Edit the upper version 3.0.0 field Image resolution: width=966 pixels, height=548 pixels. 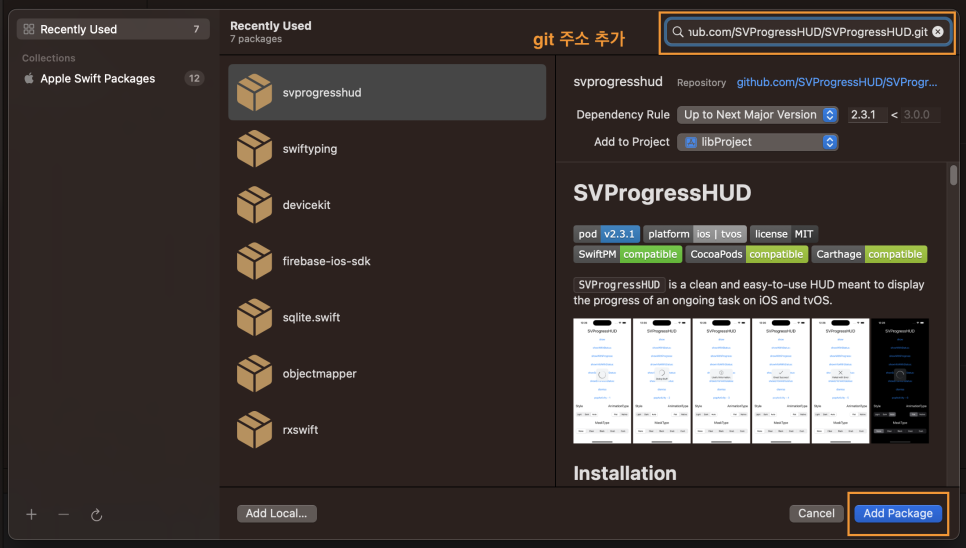920,115
